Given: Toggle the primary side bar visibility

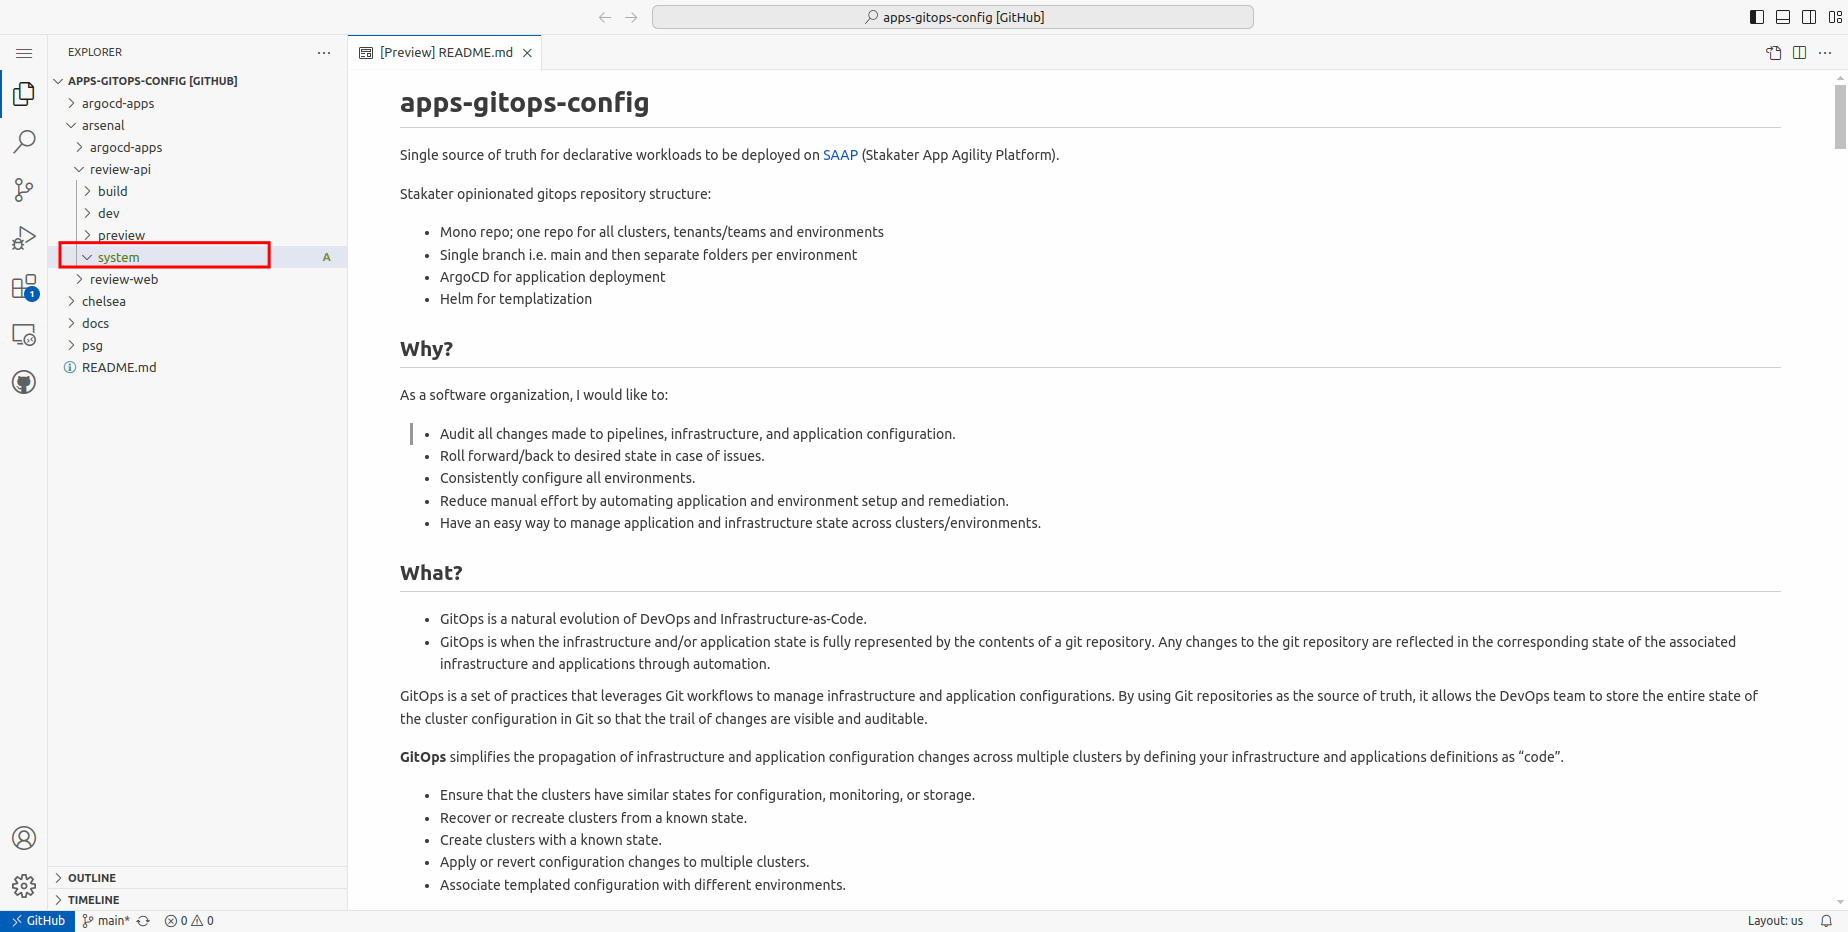Looking at the screenshot, I should click(x=1757, y=17).
